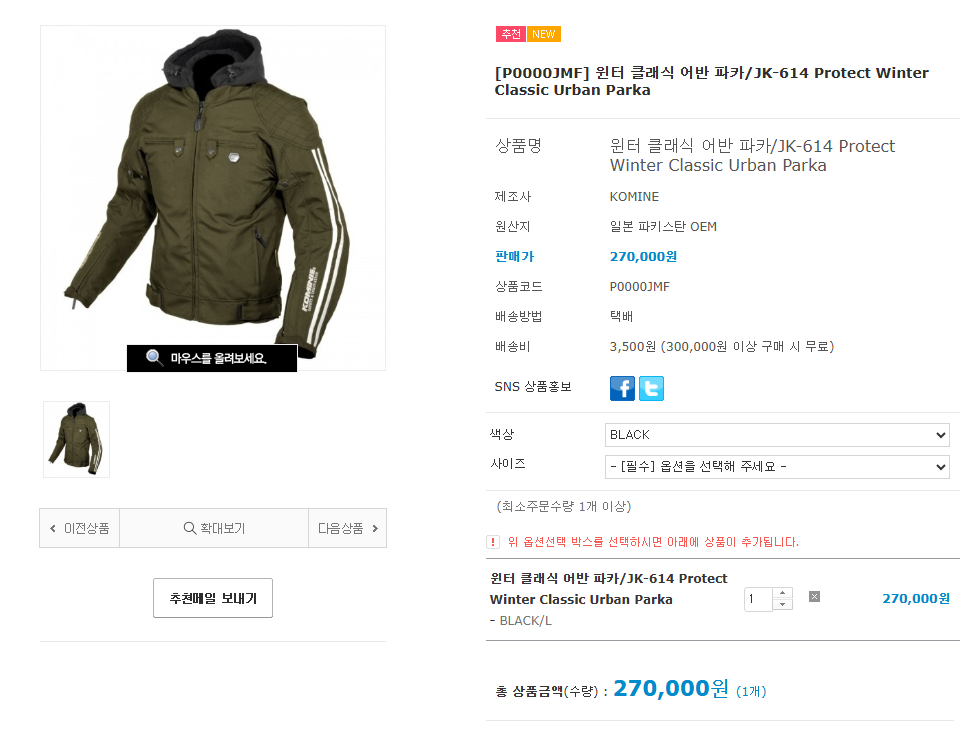This screenshot has height=735, width=968.
Task: Click the red exclamation notice icon
Action: [493, 542]
